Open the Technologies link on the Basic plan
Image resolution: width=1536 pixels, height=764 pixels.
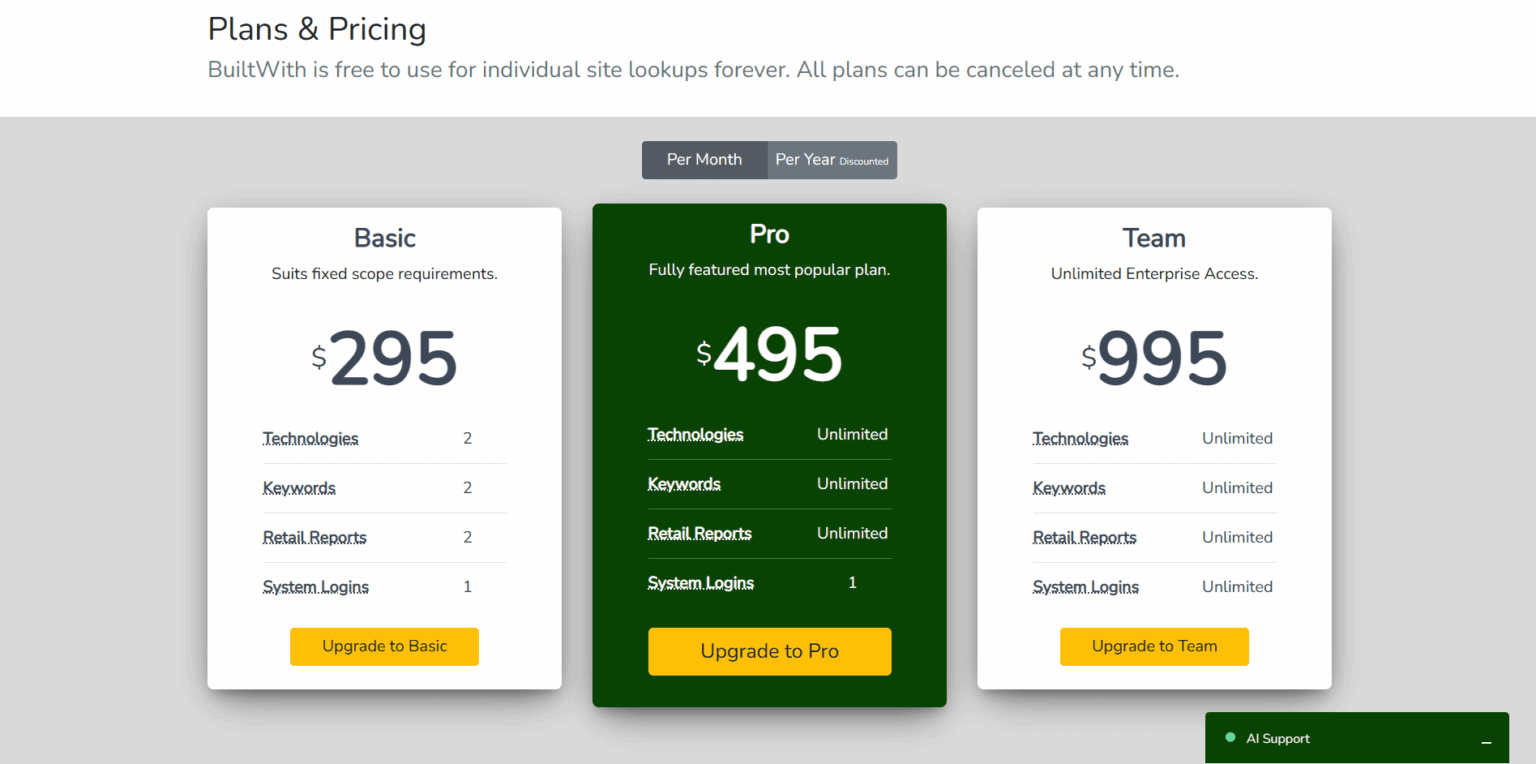(x=310, y=438)
